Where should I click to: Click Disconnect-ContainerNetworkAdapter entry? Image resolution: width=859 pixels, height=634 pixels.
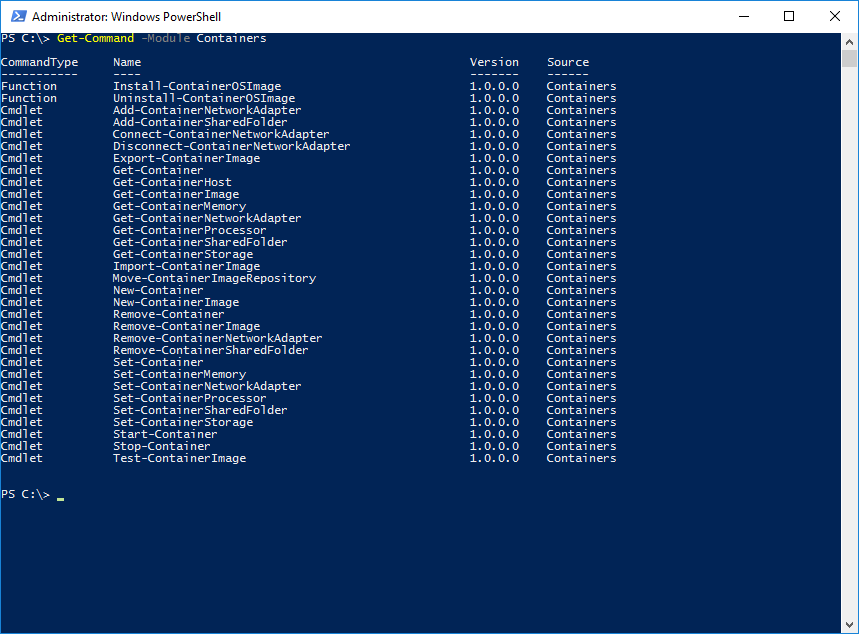coord(232,146)
